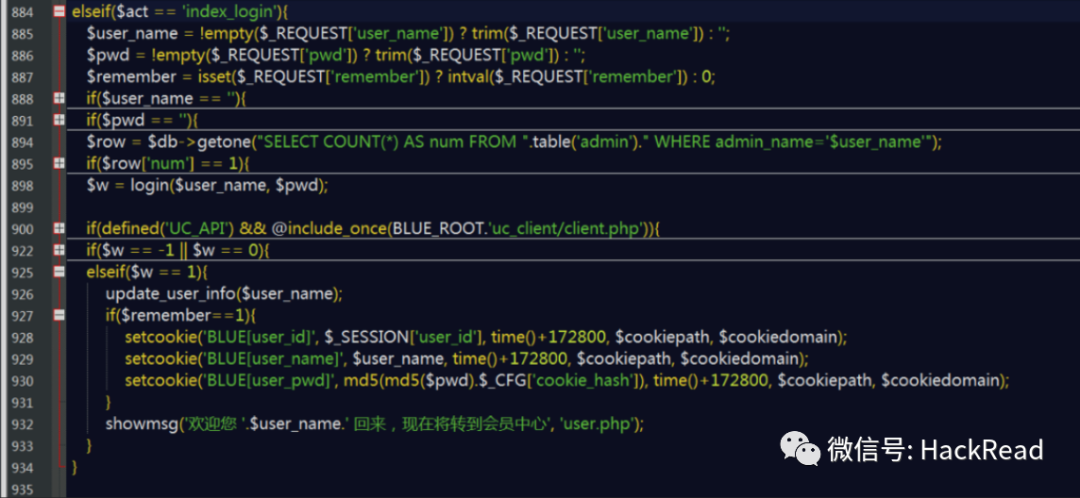
Task: Click the 'user.php' string on line 932
Action: click(x=597, y=424)
